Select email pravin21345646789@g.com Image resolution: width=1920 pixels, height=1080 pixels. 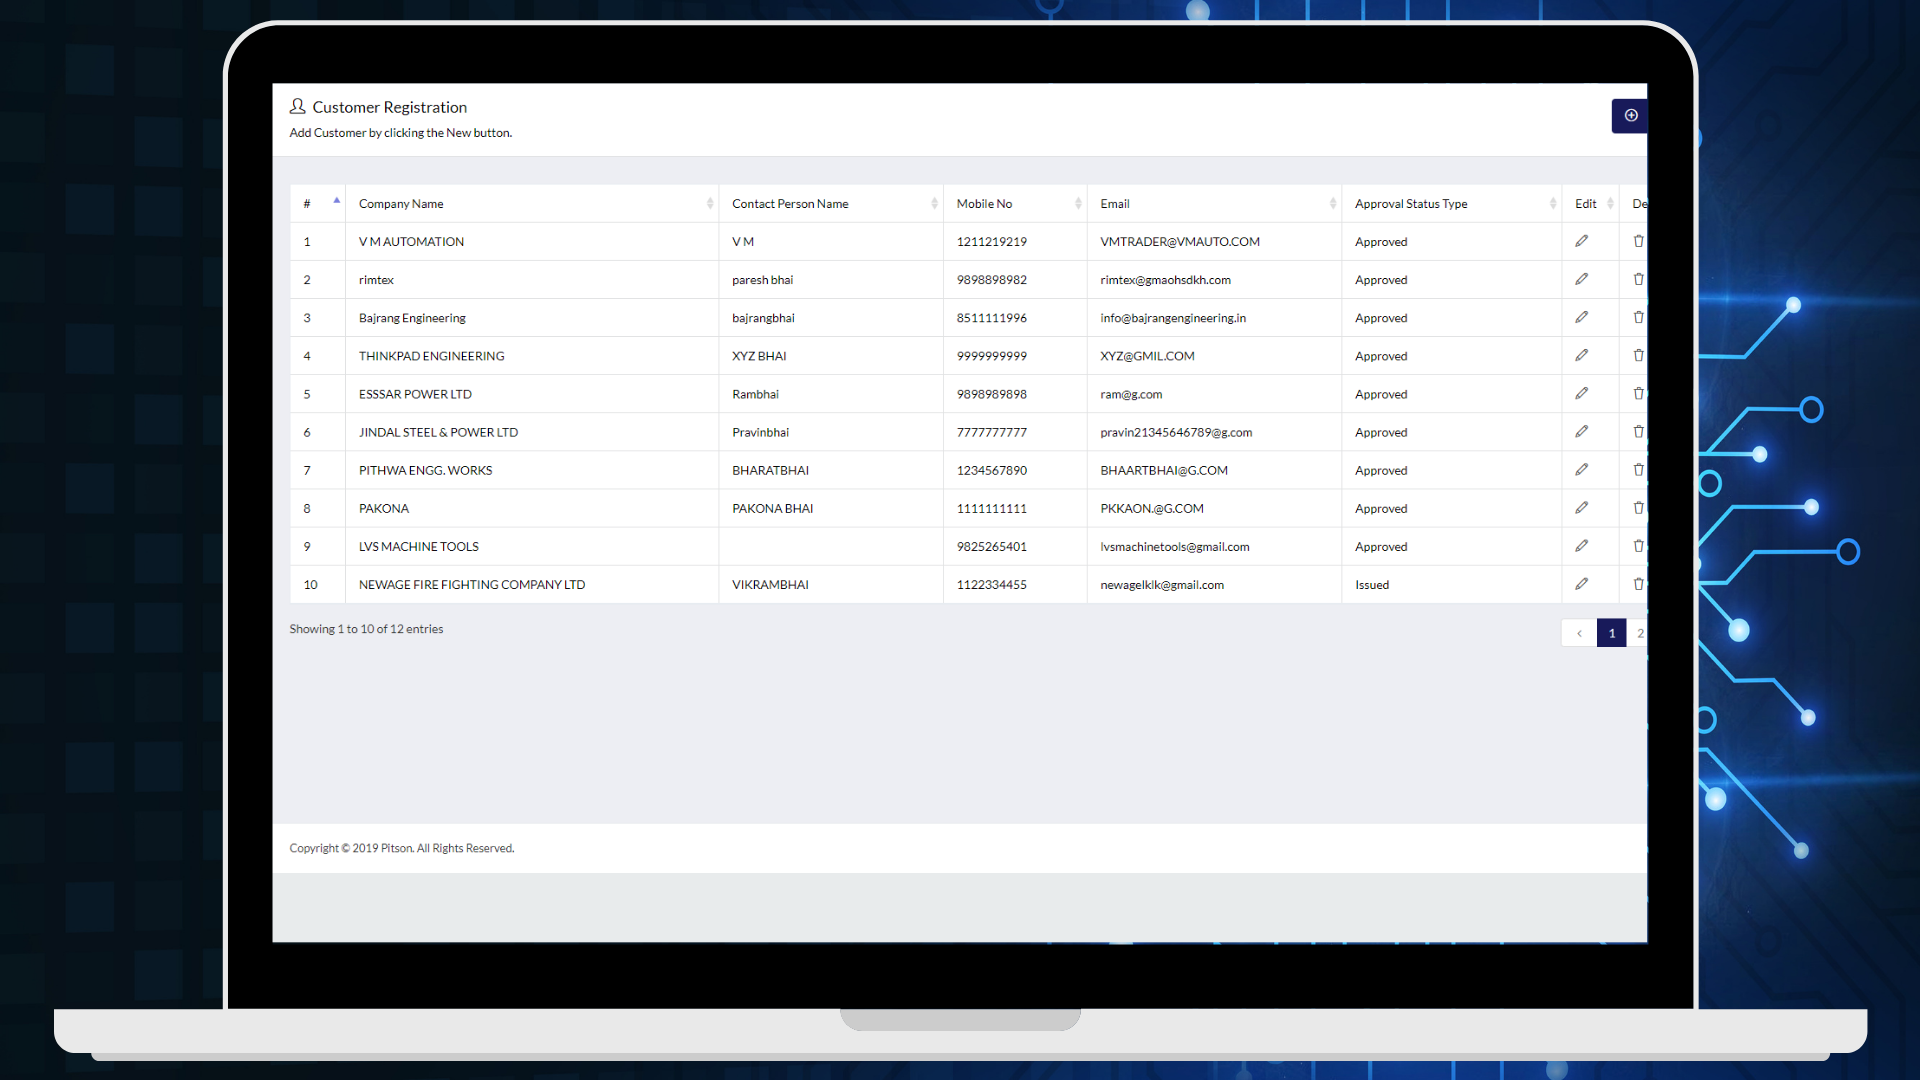[x=1176, y=432]
